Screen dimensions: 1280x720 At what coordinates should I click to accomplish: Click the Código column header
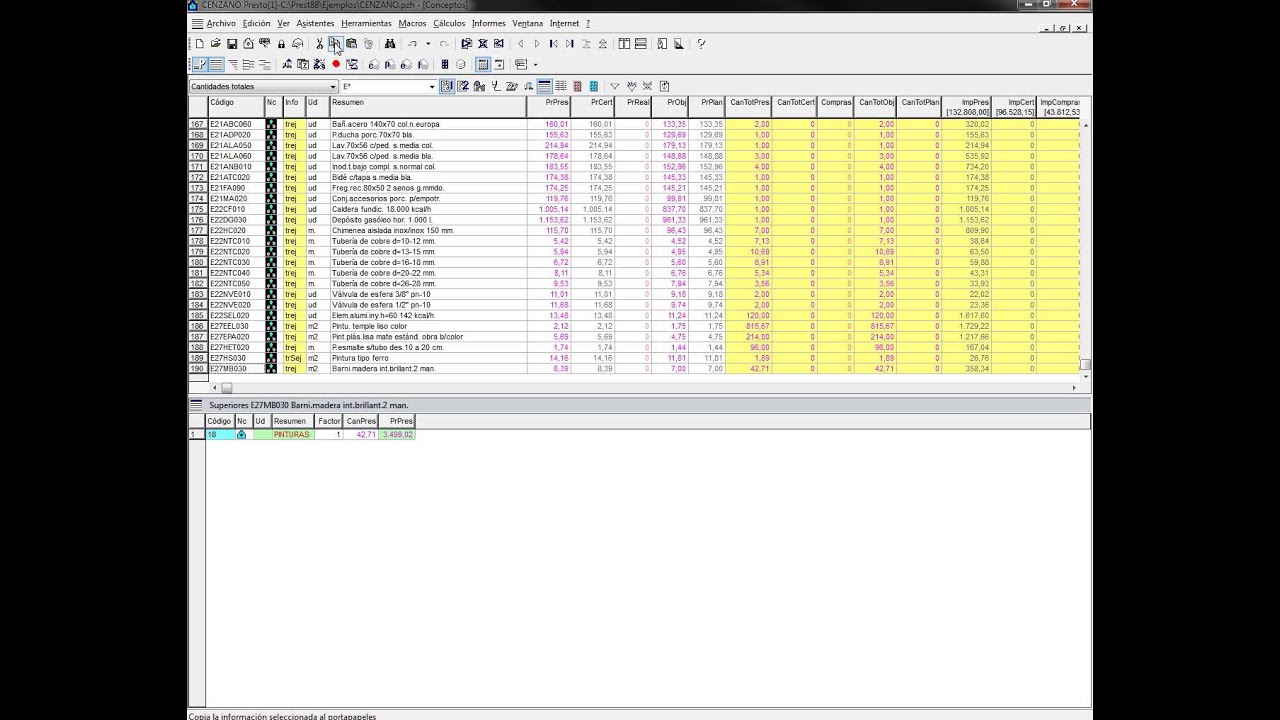coord(235,107)
